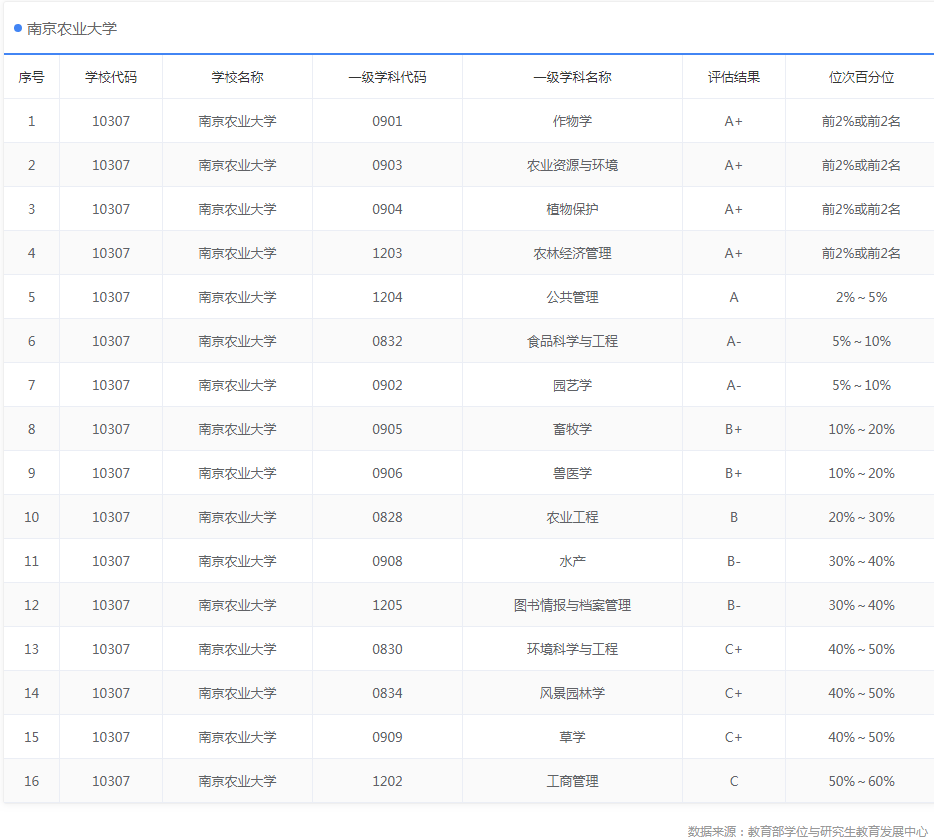Click the 一级学科名称 column header

click(x=572, y=76)
